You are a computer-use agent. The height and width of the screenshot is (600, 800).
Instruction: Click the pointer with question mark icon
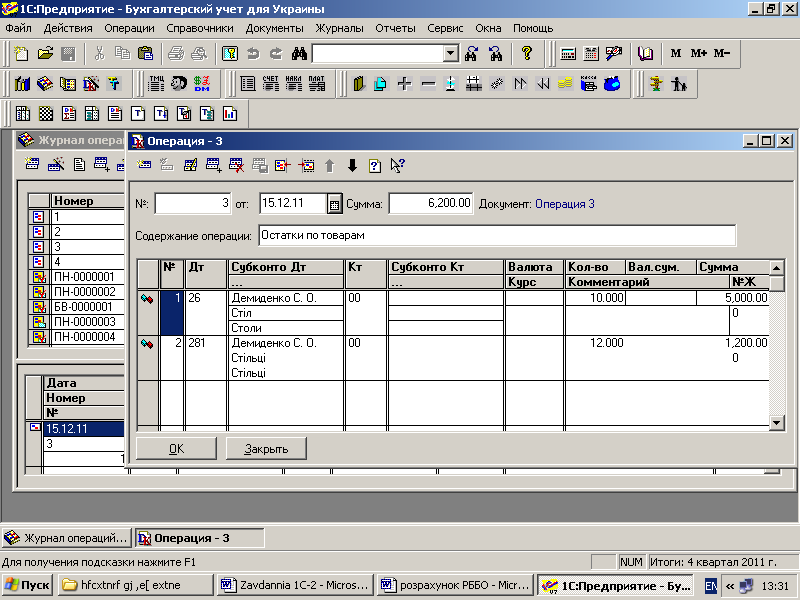pyautogui.click(x=397, y=165)
